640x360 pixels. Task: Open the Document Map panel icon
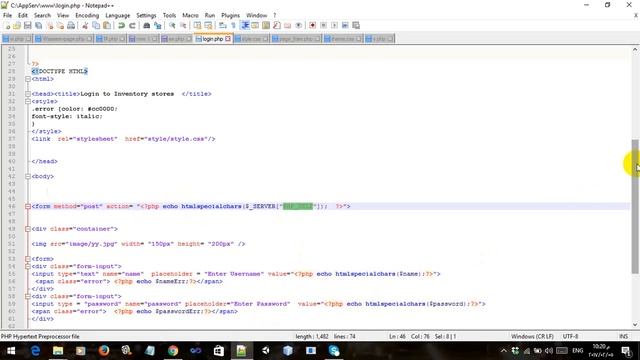(x=266, y=25)
